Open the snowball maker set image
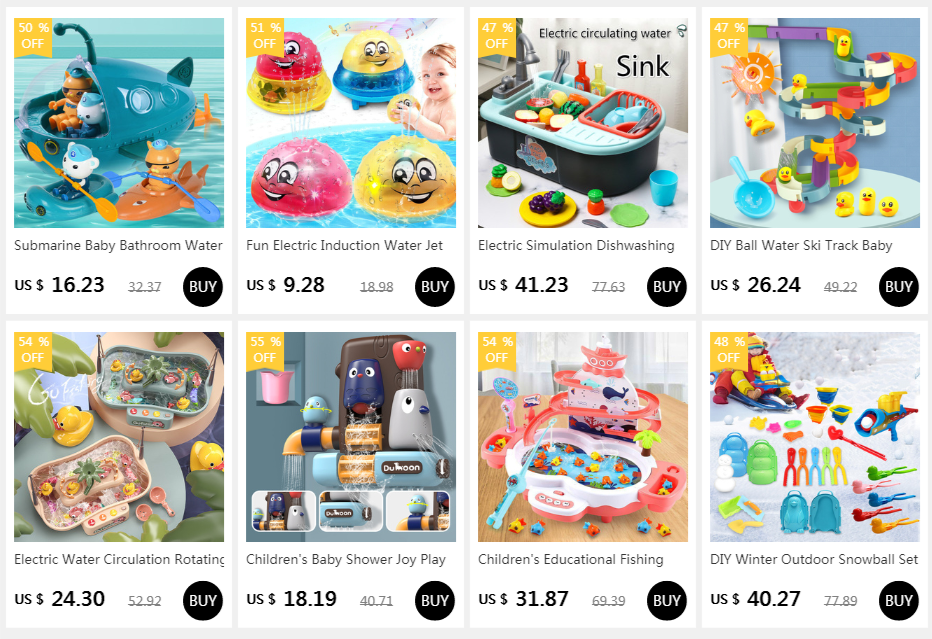932x639 pixels. (x=814, y=437)
